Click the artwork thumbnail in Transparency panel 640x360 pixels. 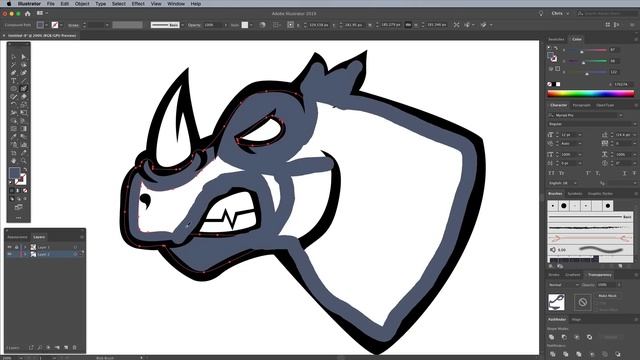click(x=556, y=302)
